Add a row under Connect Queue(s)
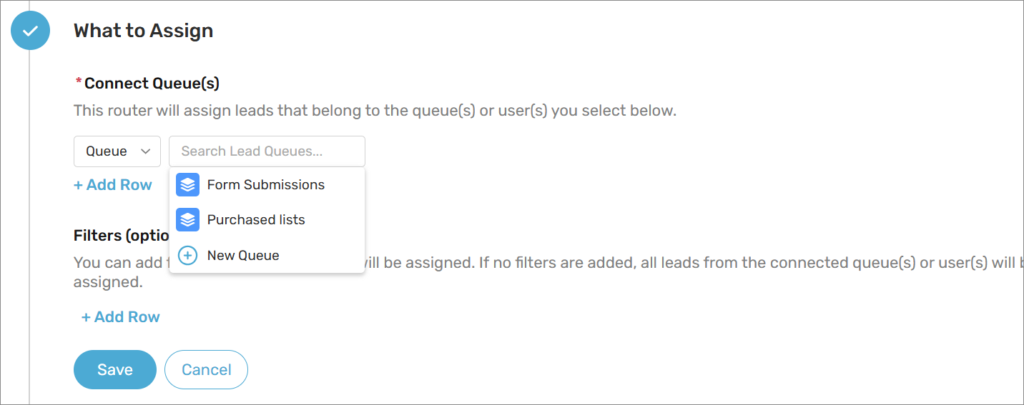Viewport: 1024px width, 405px height. 113,185
